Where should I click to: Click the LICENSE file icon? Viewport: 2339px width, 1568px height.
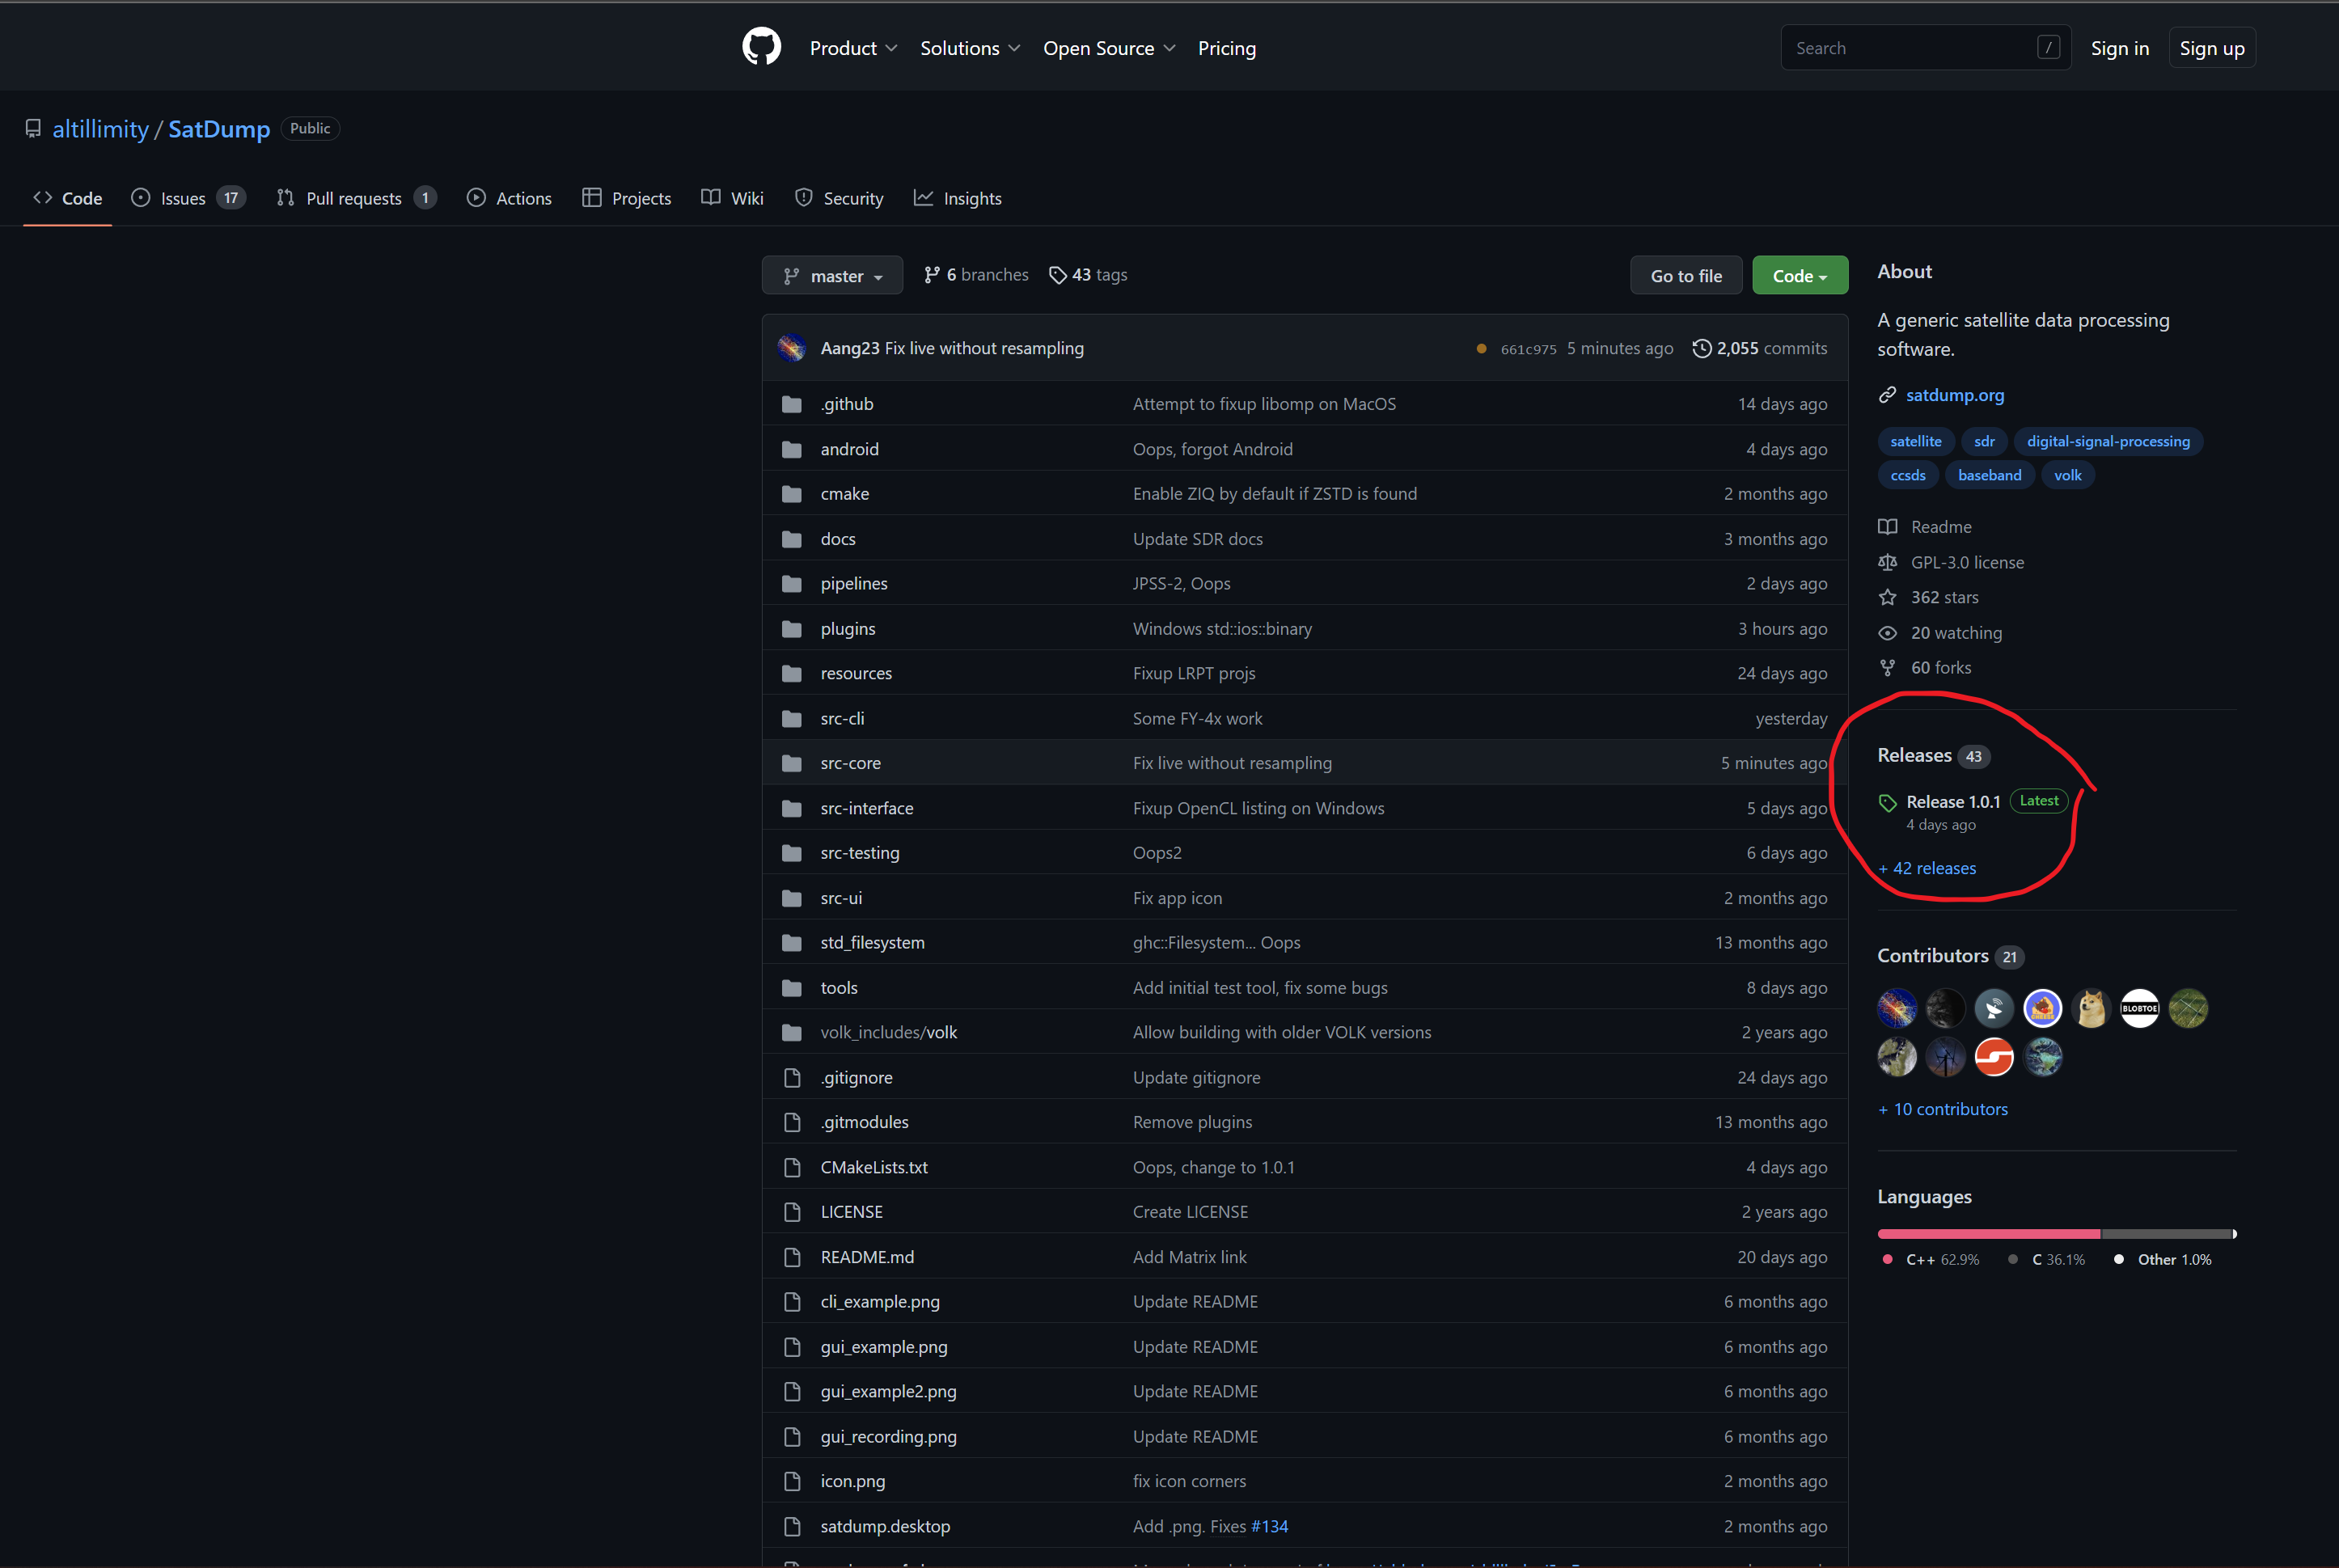tap(791, 1212)
